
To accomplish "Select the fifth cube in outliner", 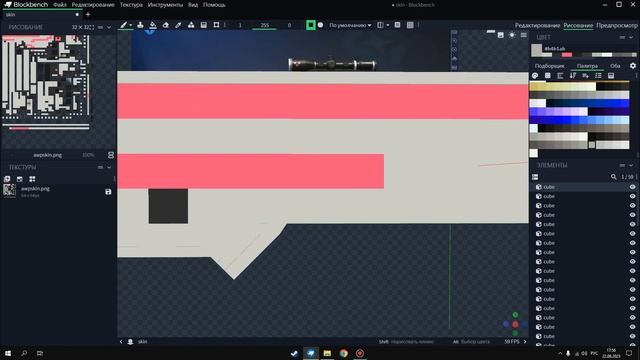I will (584, 224).
